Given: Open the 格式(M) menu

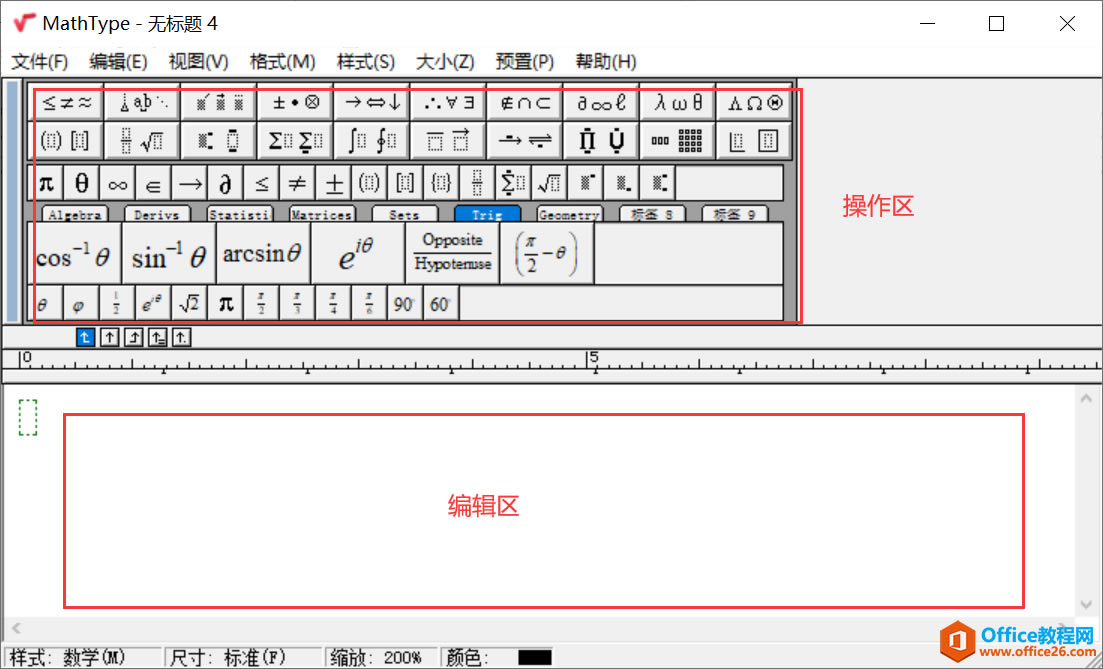Looking at the screenshot, I should (x=283, y=61).
